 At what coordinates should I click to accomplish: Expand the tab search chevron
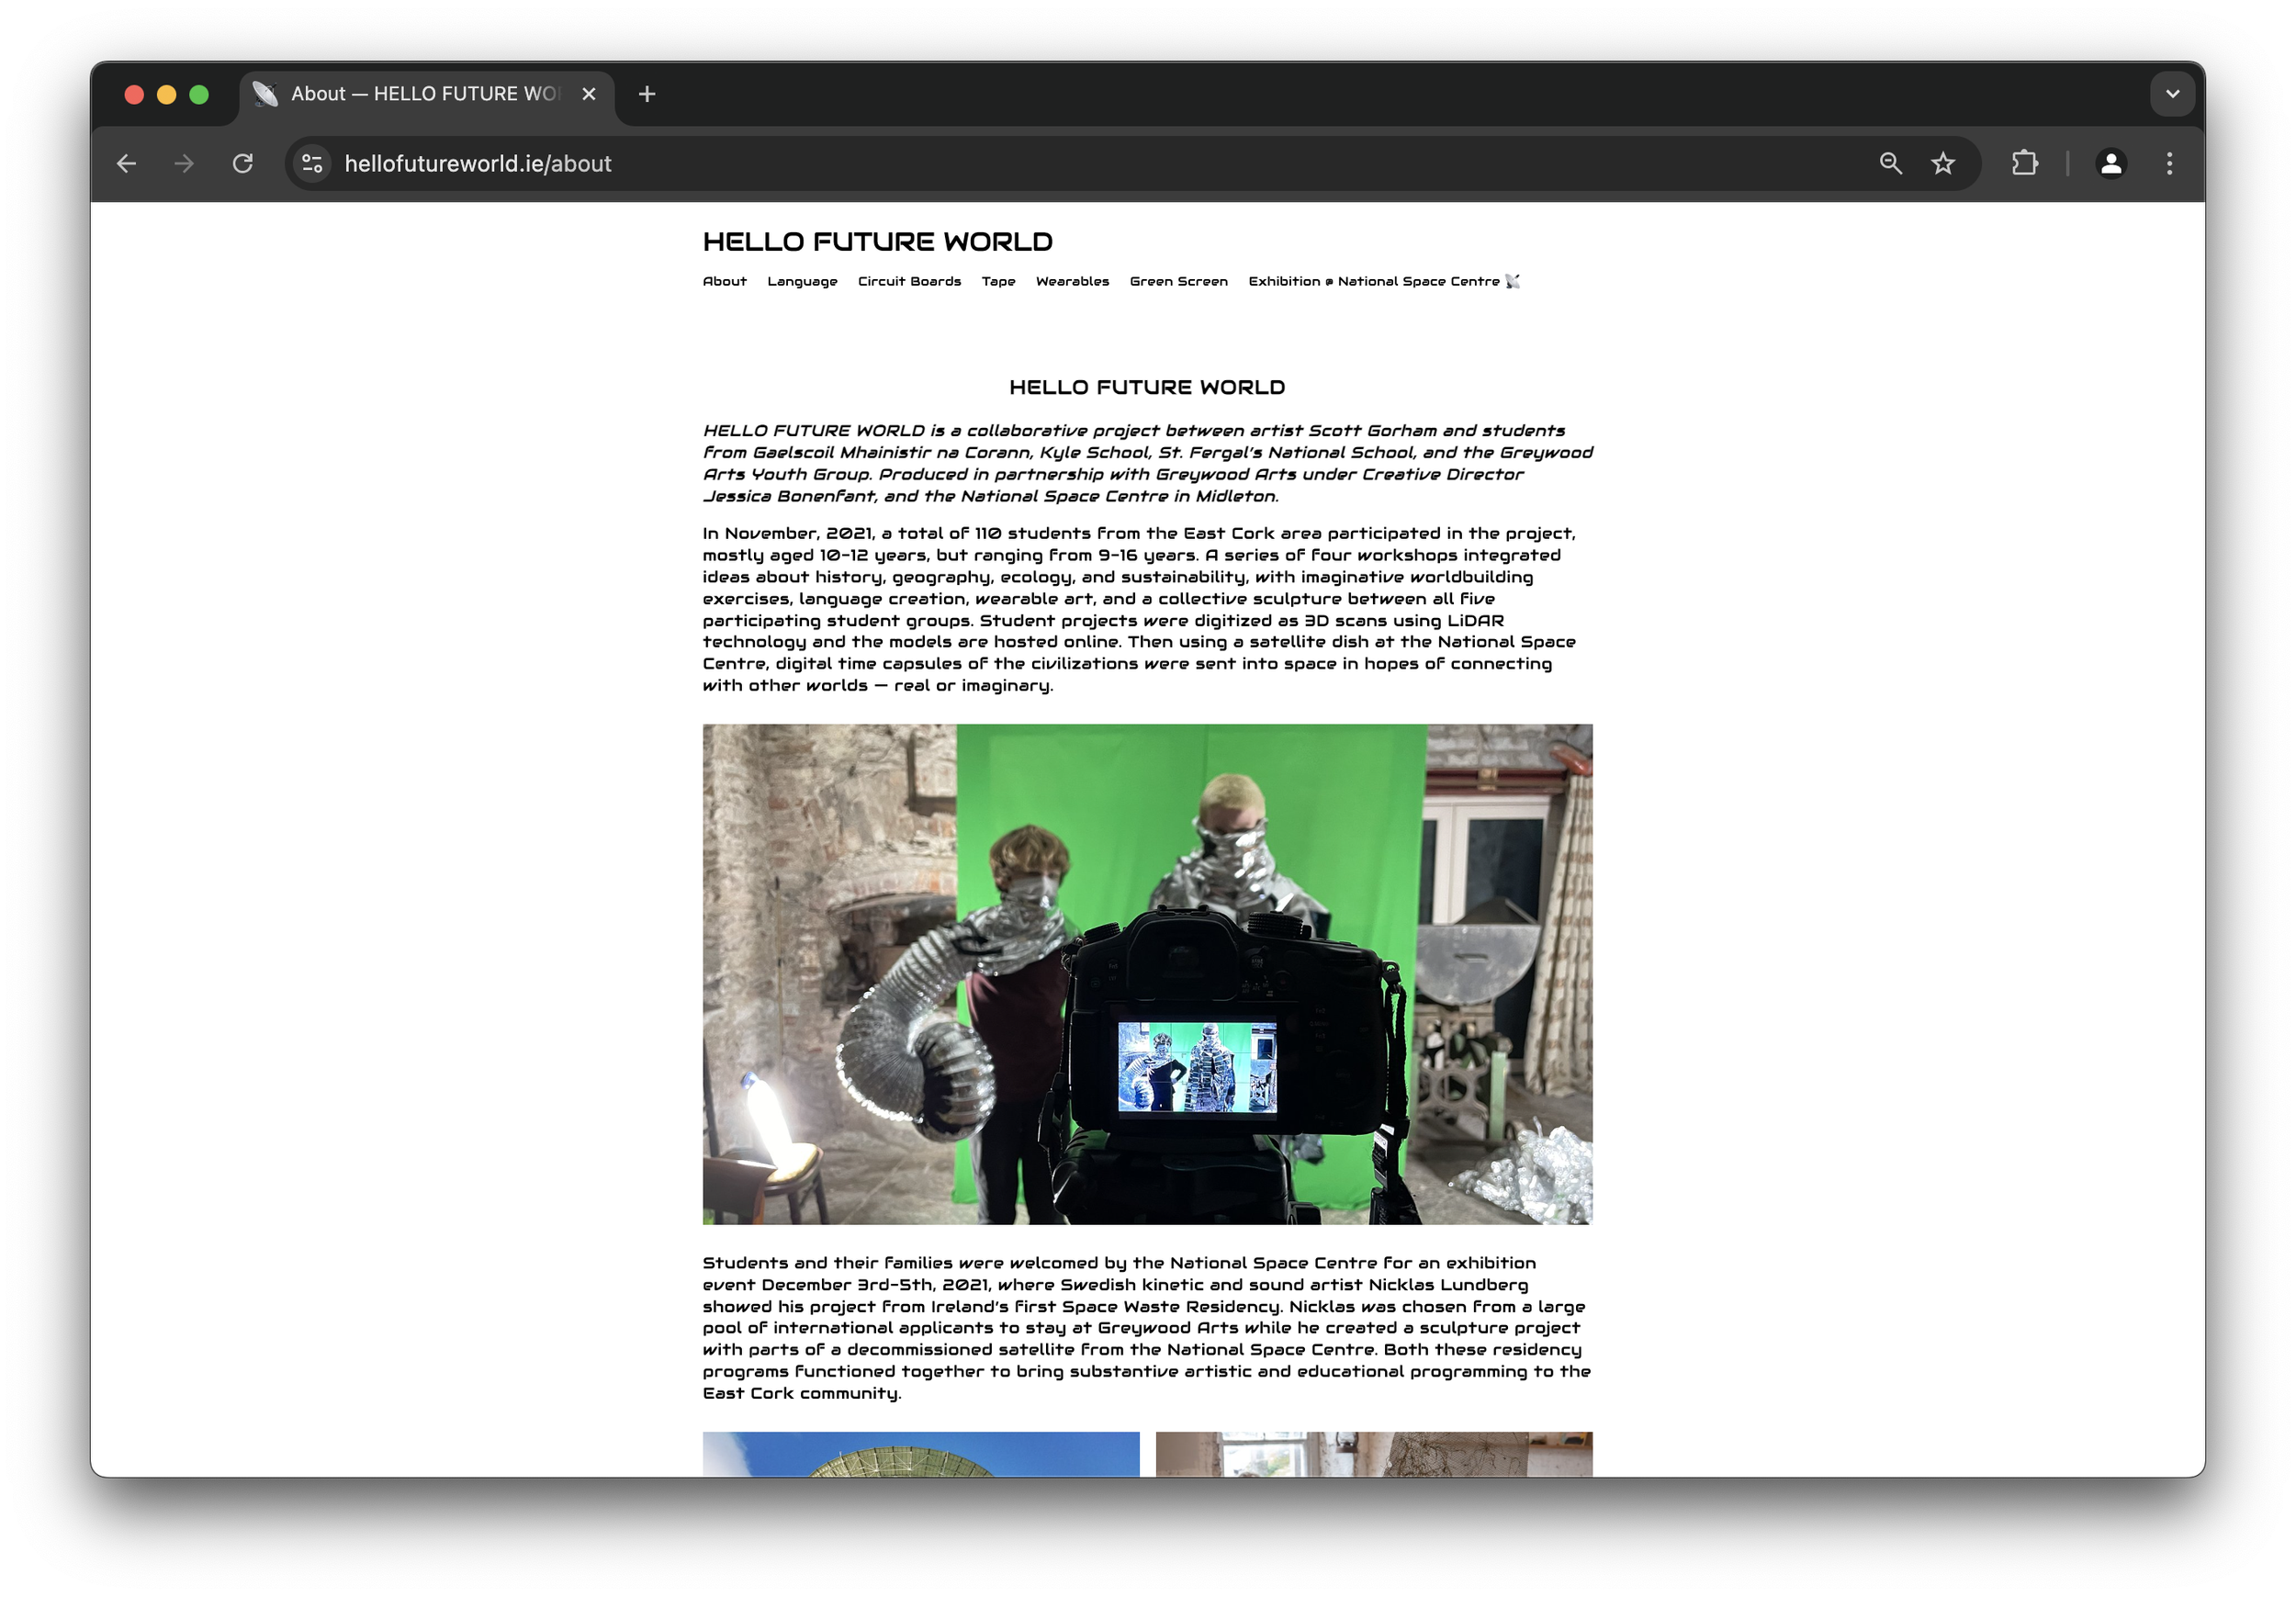coord(2172,94)
